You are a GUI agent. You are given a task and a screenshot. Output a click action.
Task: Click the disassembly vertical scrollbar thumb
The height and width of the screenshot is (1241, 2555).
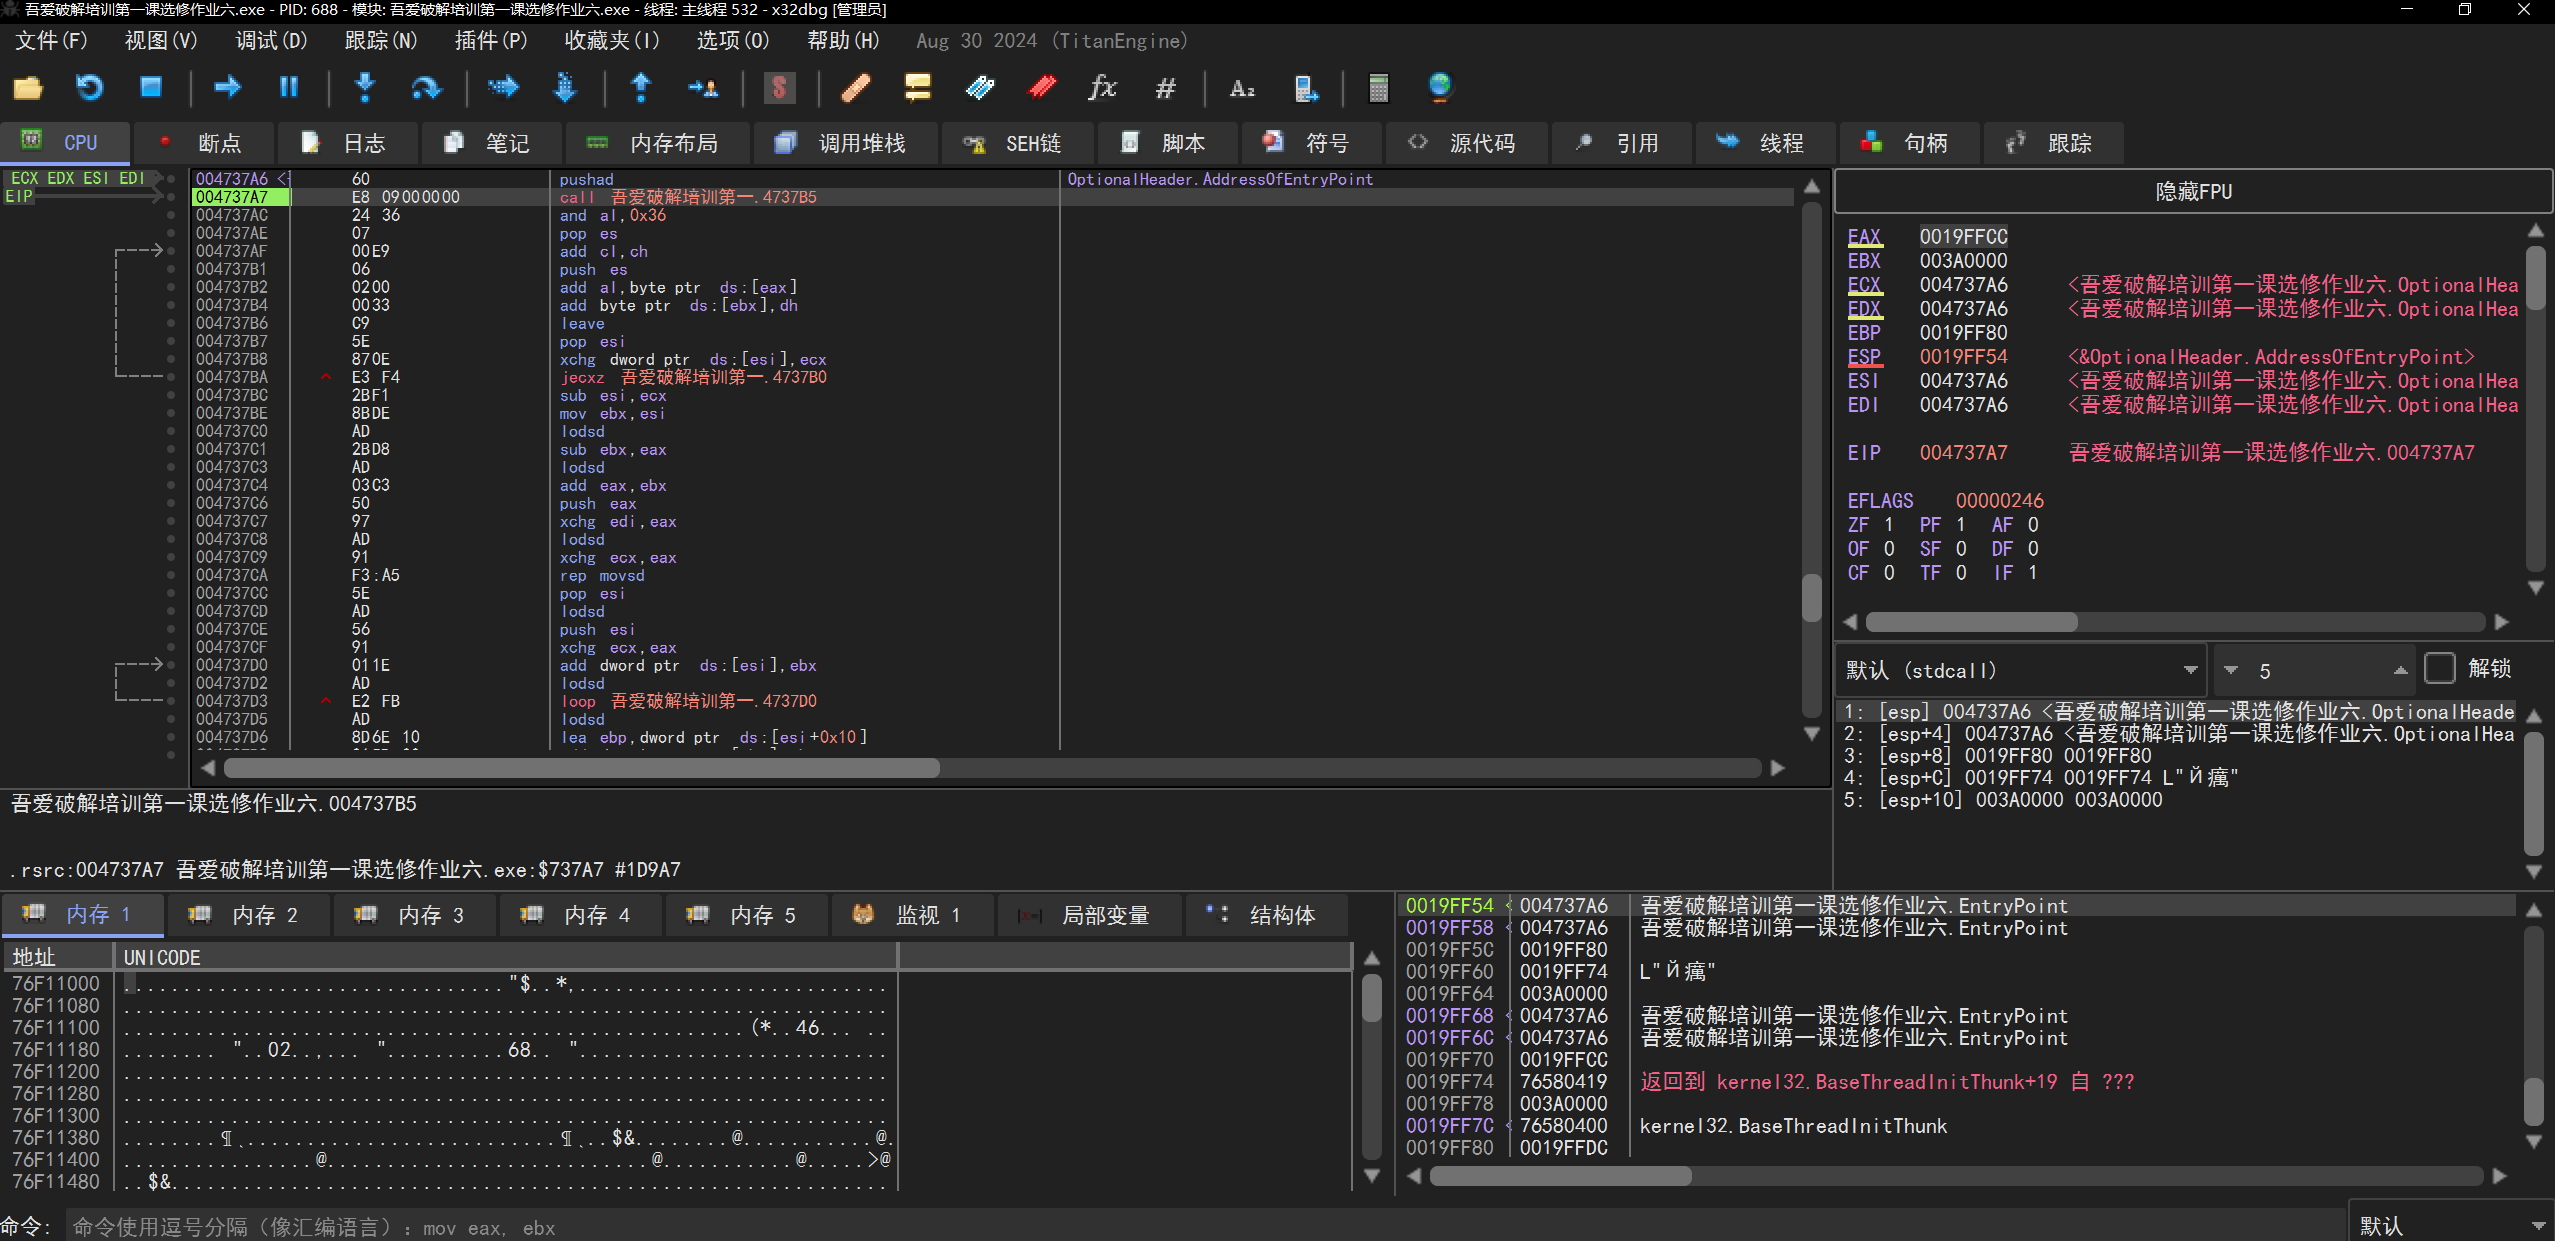tap(1811, 597)
